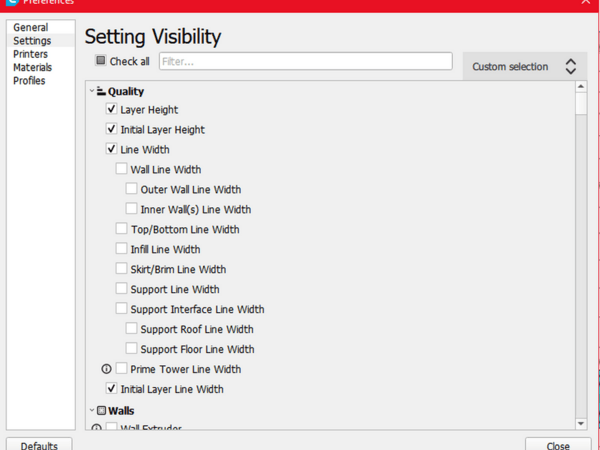Click the Walls category icon
The height and width of the screenshot is (450, 600).
[x=101, y=411]
